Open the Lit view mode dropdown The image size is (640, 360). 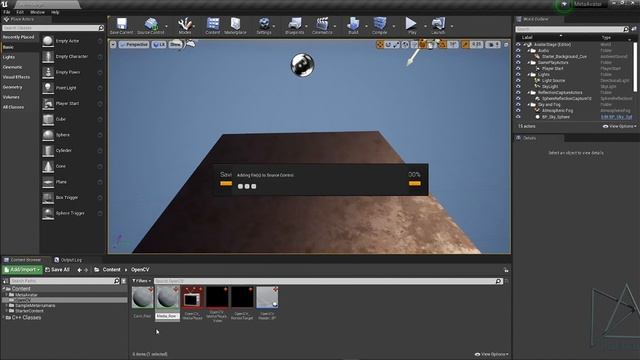click(x=159, y=44)
